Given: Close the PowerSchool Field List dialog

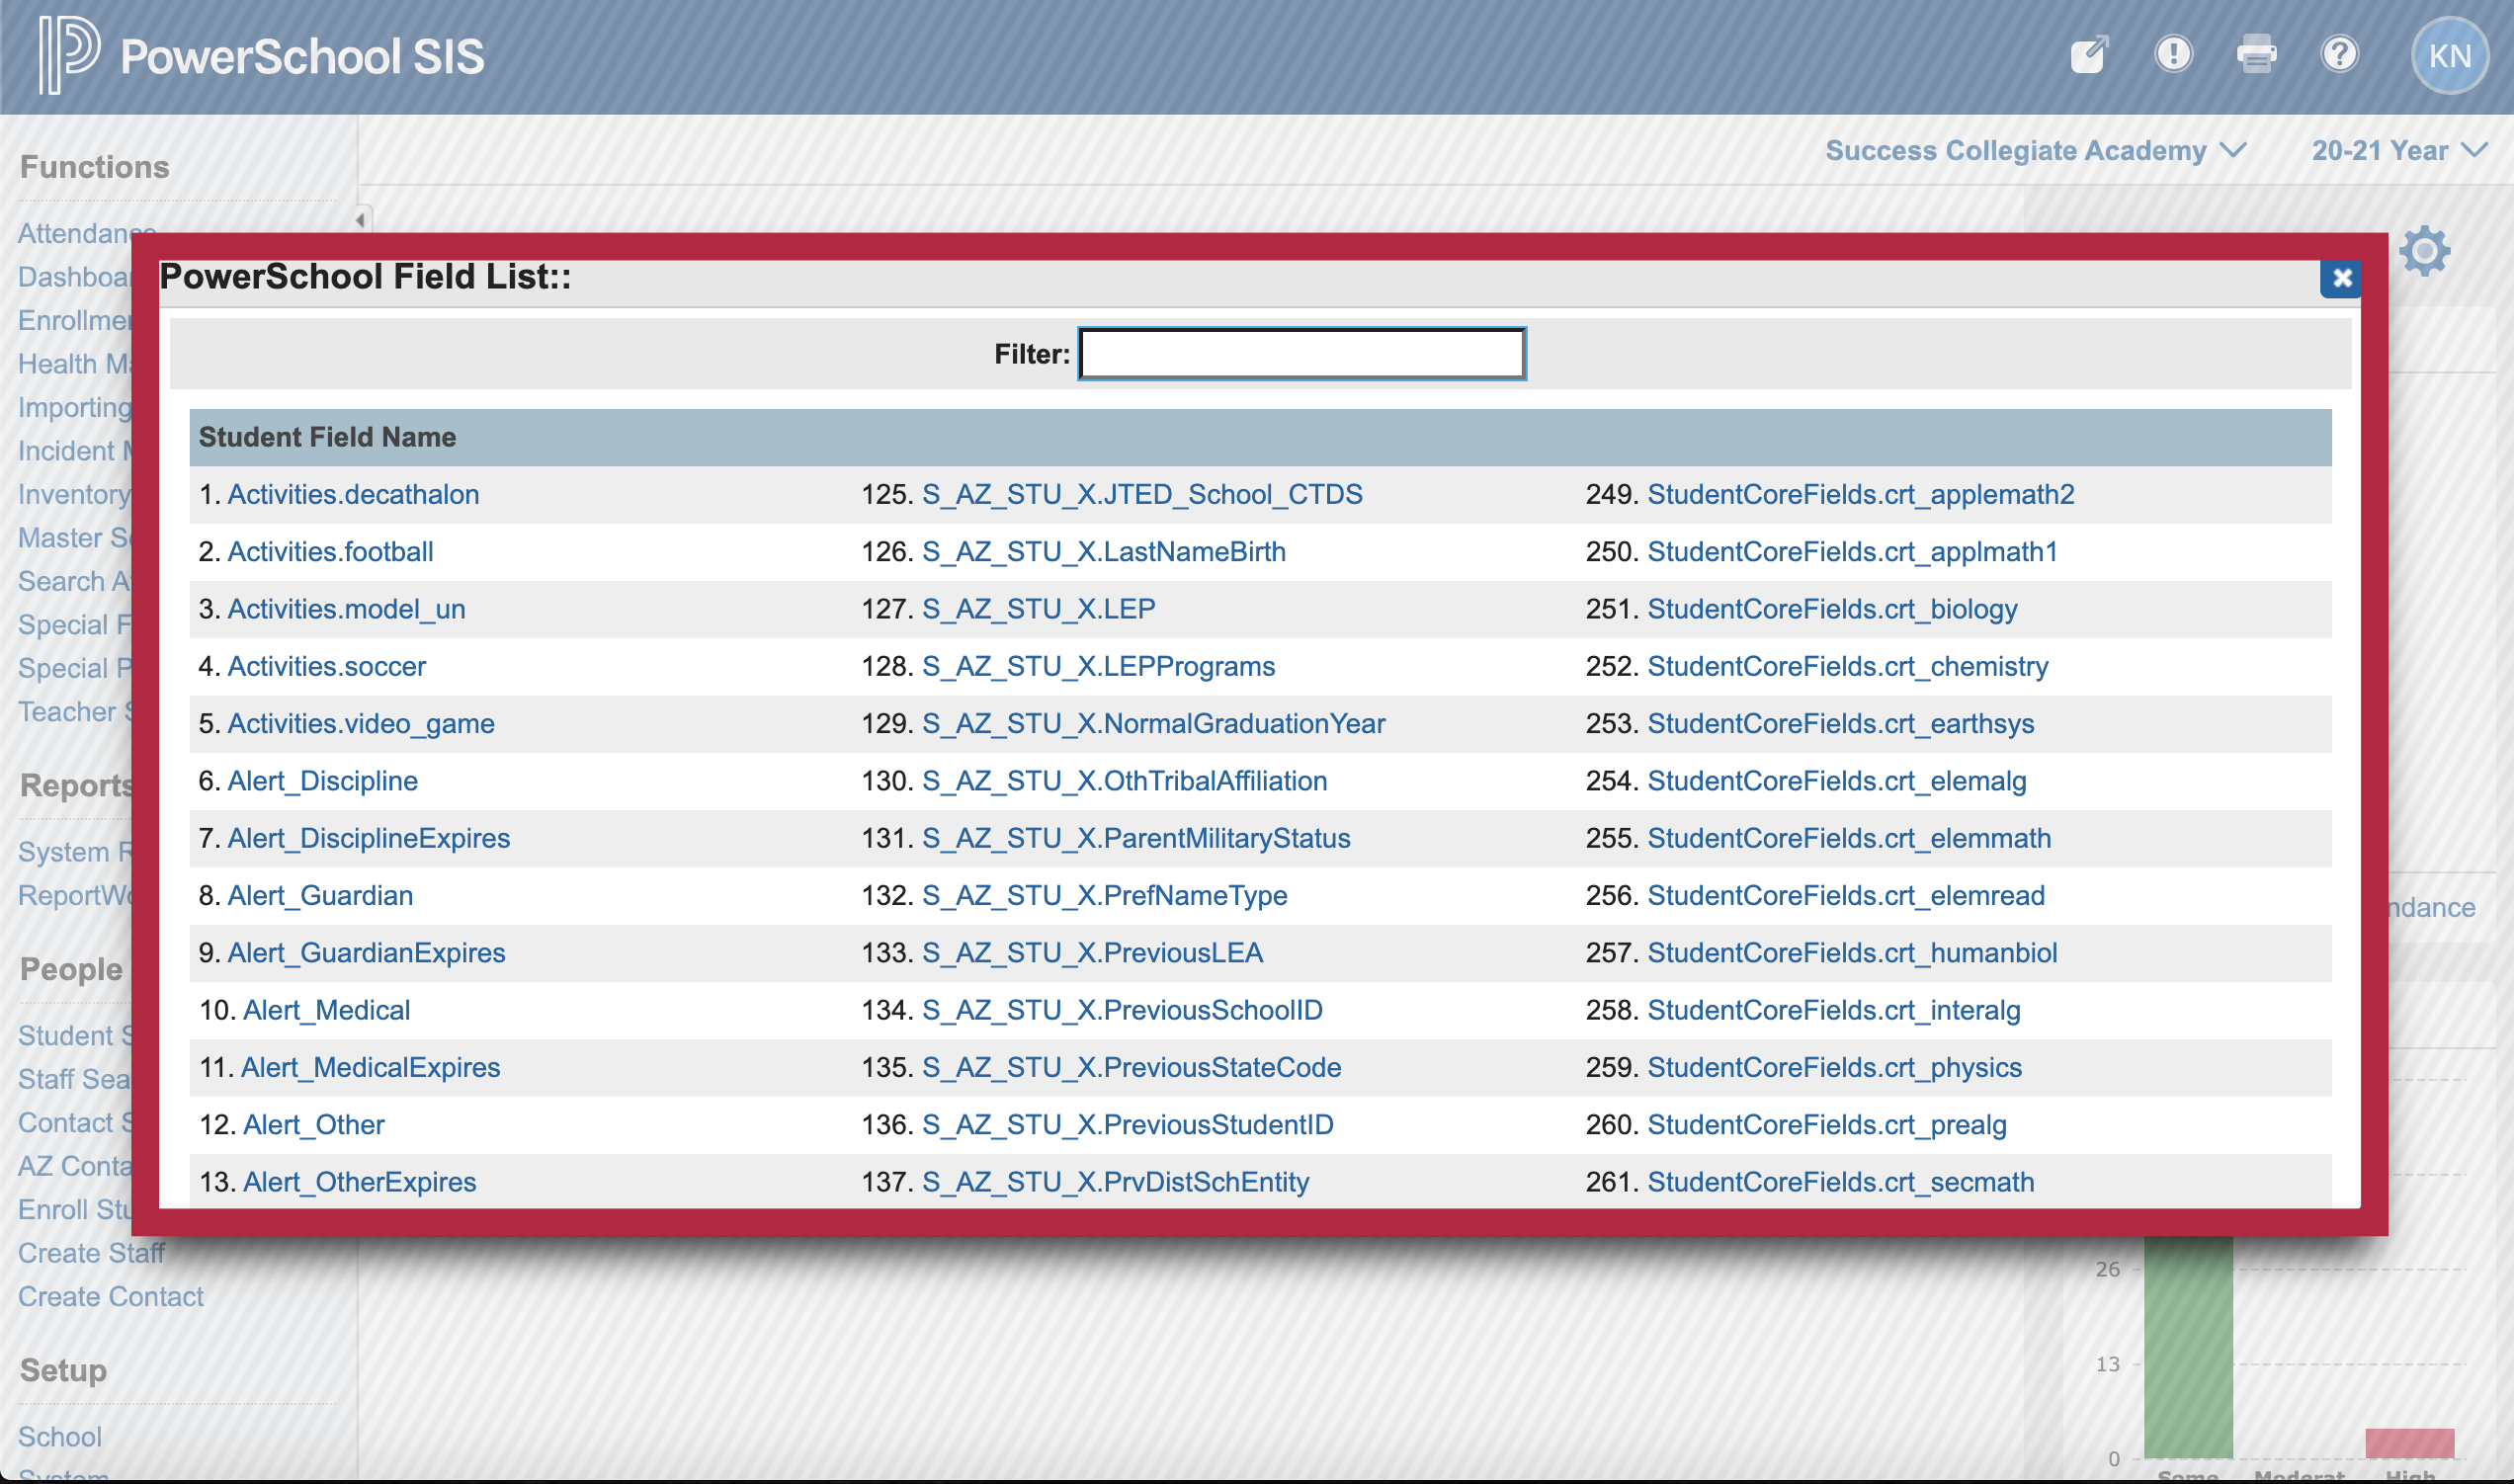Looking at the screenshot, I should pyautogui.click(x=2341, y=278).
